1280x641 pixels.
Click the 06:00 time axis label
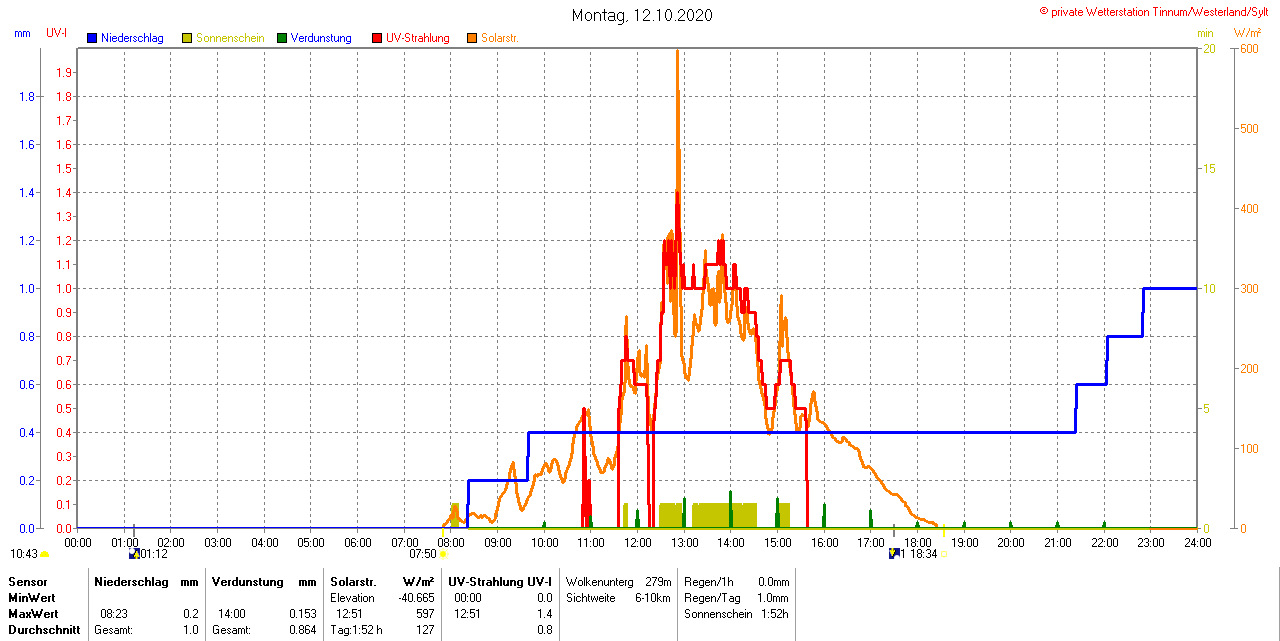[x=357, y=542]
